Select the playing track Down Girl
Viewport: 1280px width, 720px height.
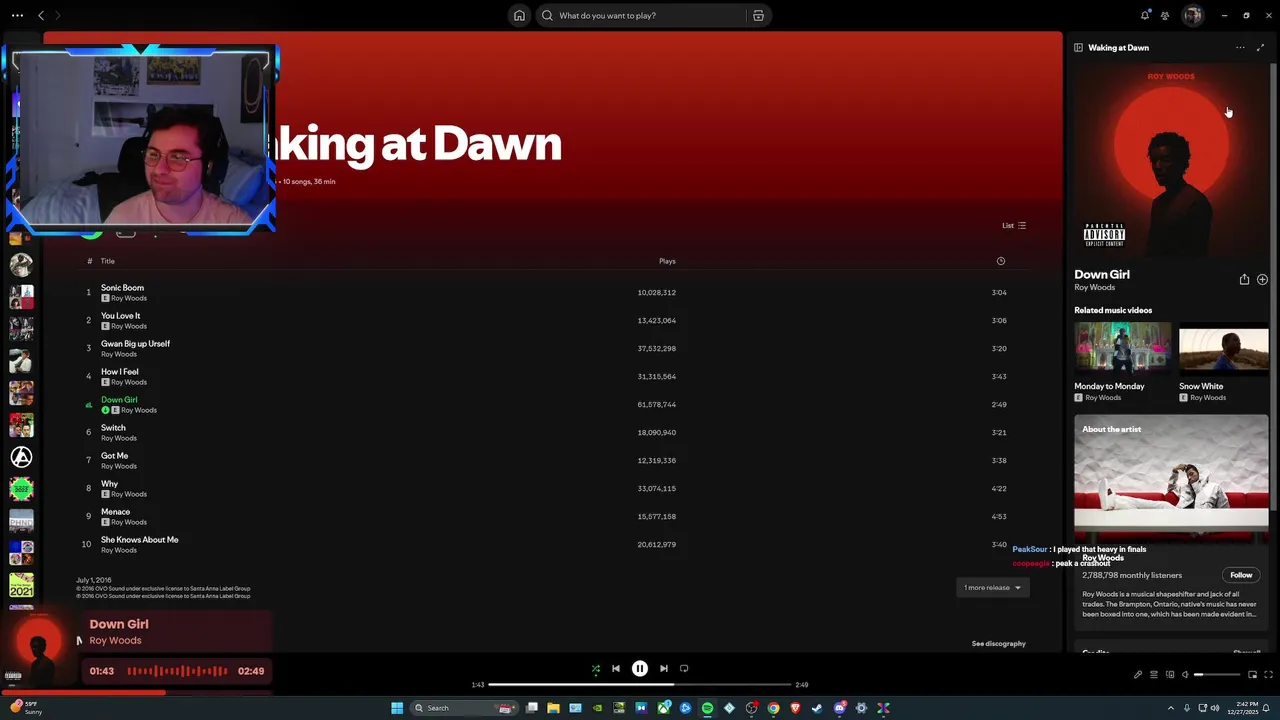119,400
